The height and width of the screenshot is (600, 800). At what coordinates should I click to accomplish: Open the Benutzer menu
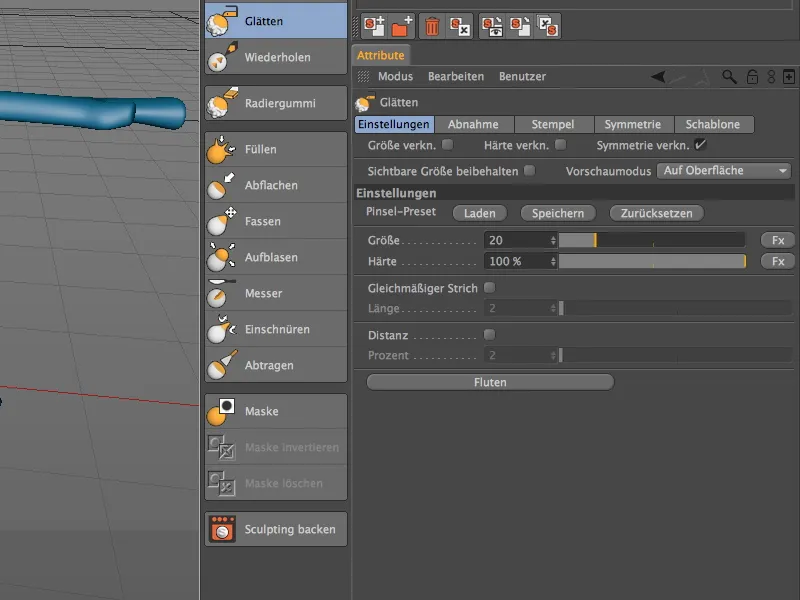[x=522, y=77]
